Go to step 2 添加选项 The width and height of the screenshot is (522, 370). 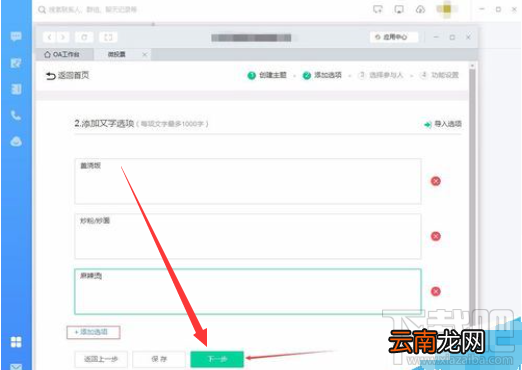pyautogui.click(x=322, y=75)
